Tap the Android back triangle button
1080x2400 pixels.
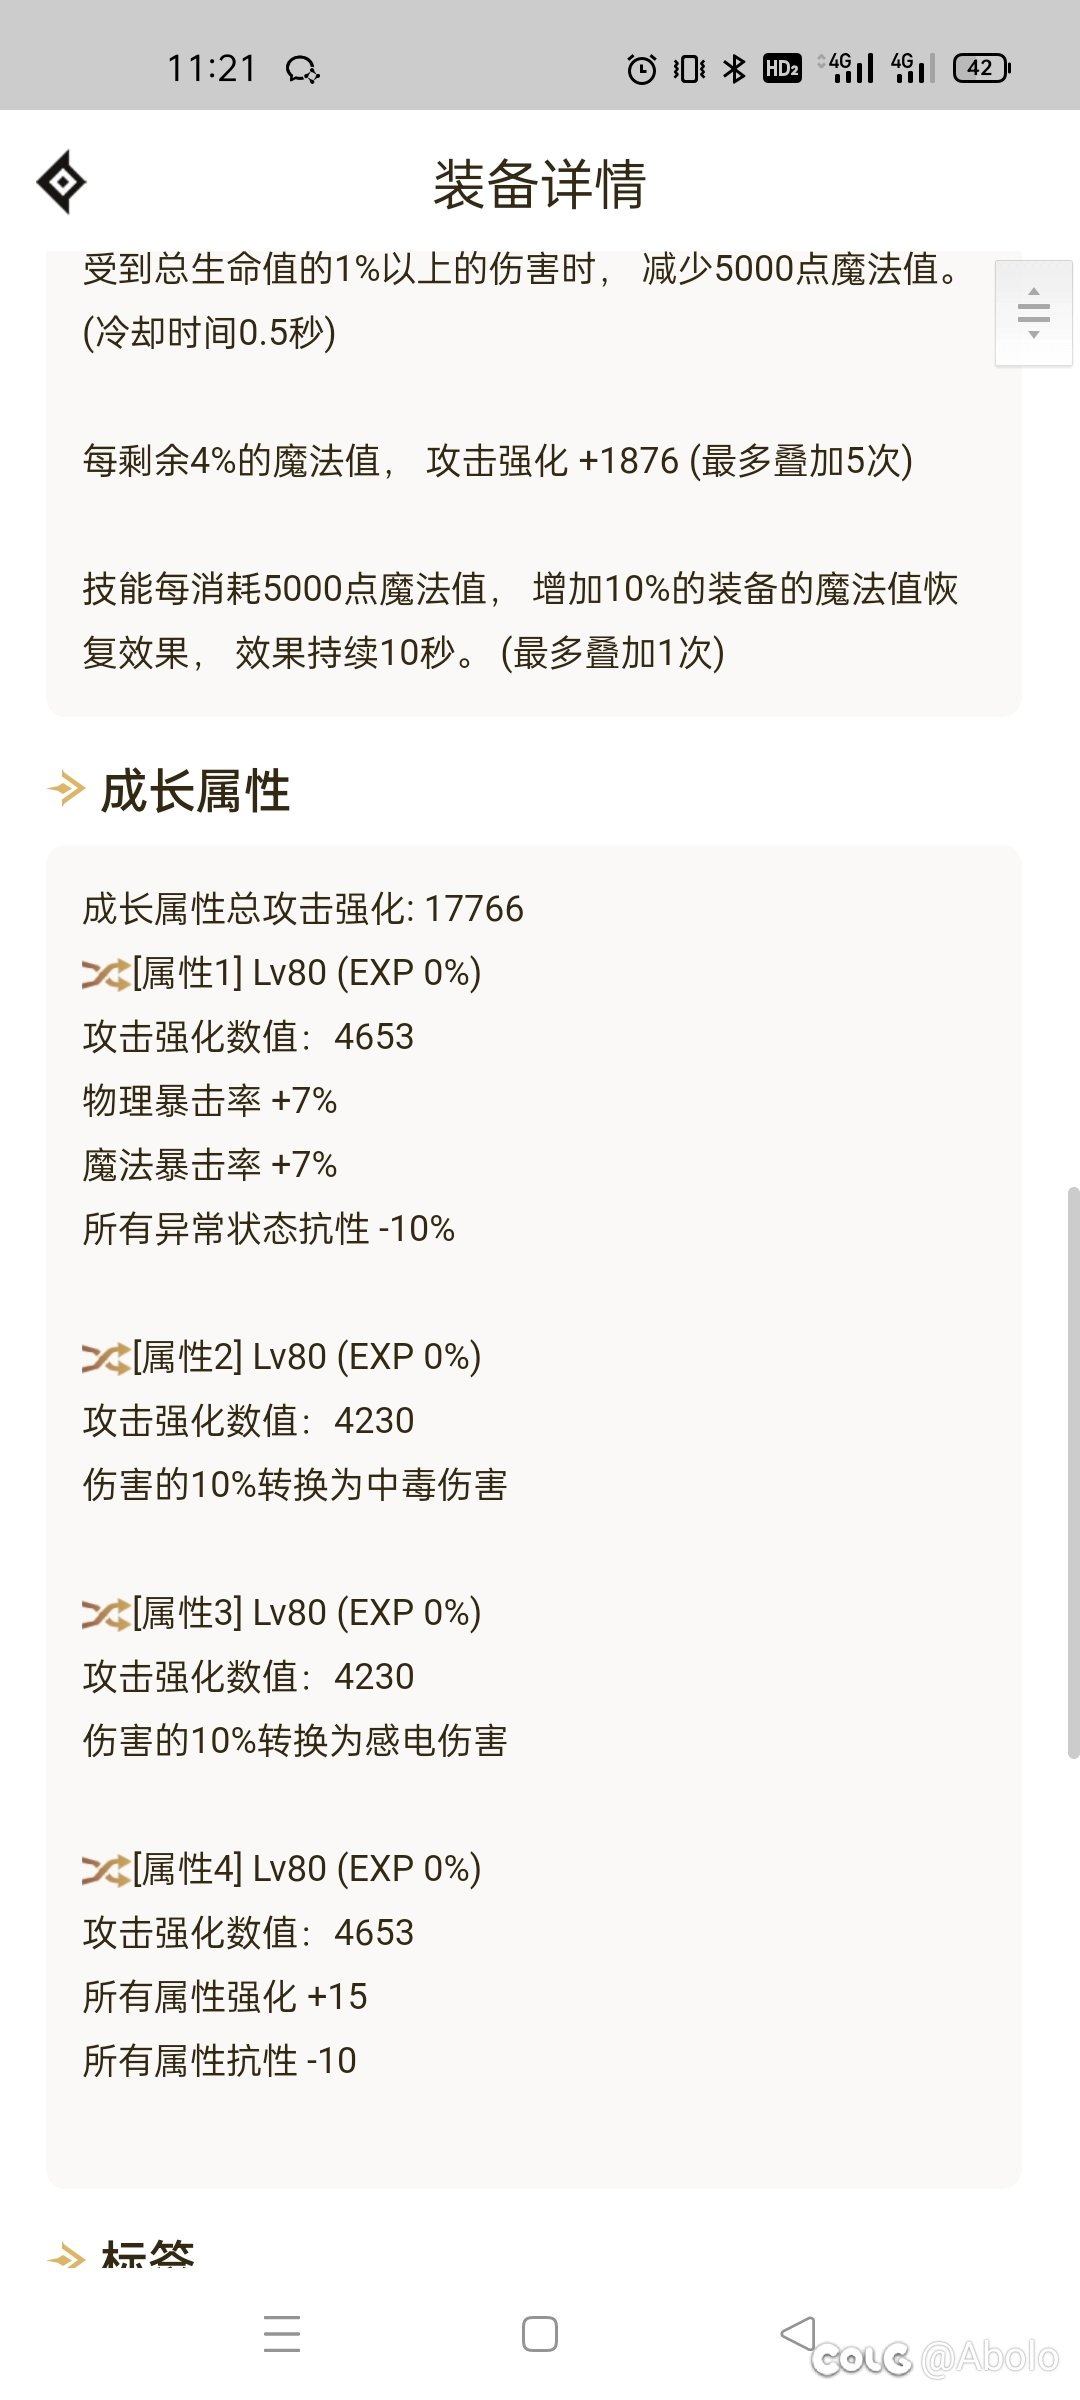tap(798, 2333)
